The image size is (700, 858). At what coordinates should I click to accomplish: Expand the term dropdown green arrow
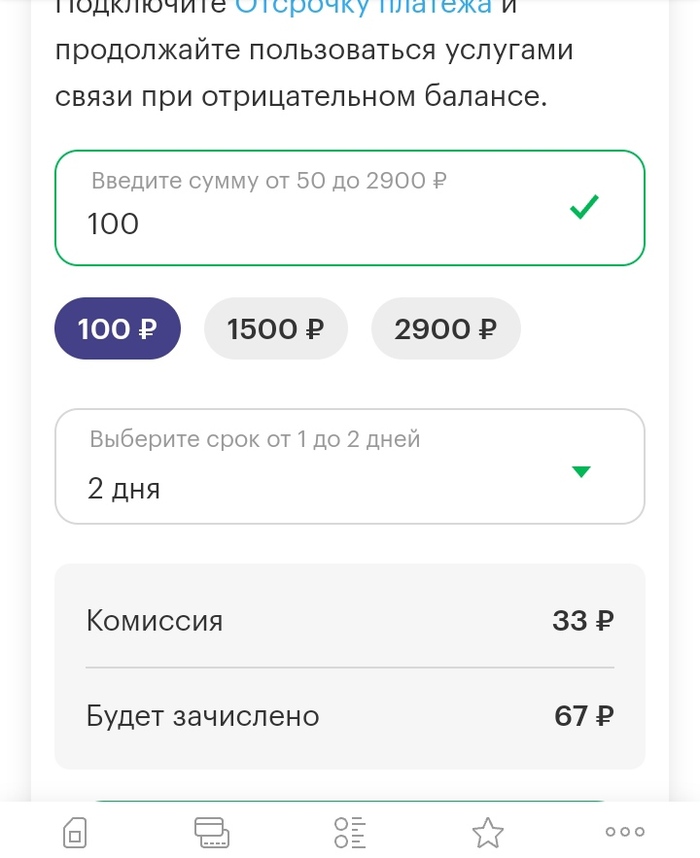pyautogui.click(x=581, y=472)
